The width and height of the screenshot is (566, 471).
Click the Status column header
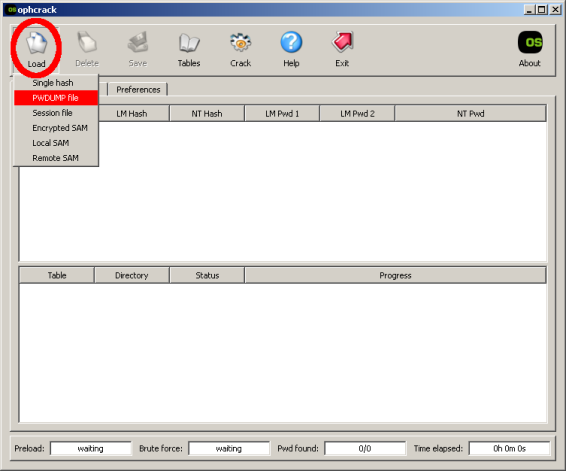click(x=207, y=275)
